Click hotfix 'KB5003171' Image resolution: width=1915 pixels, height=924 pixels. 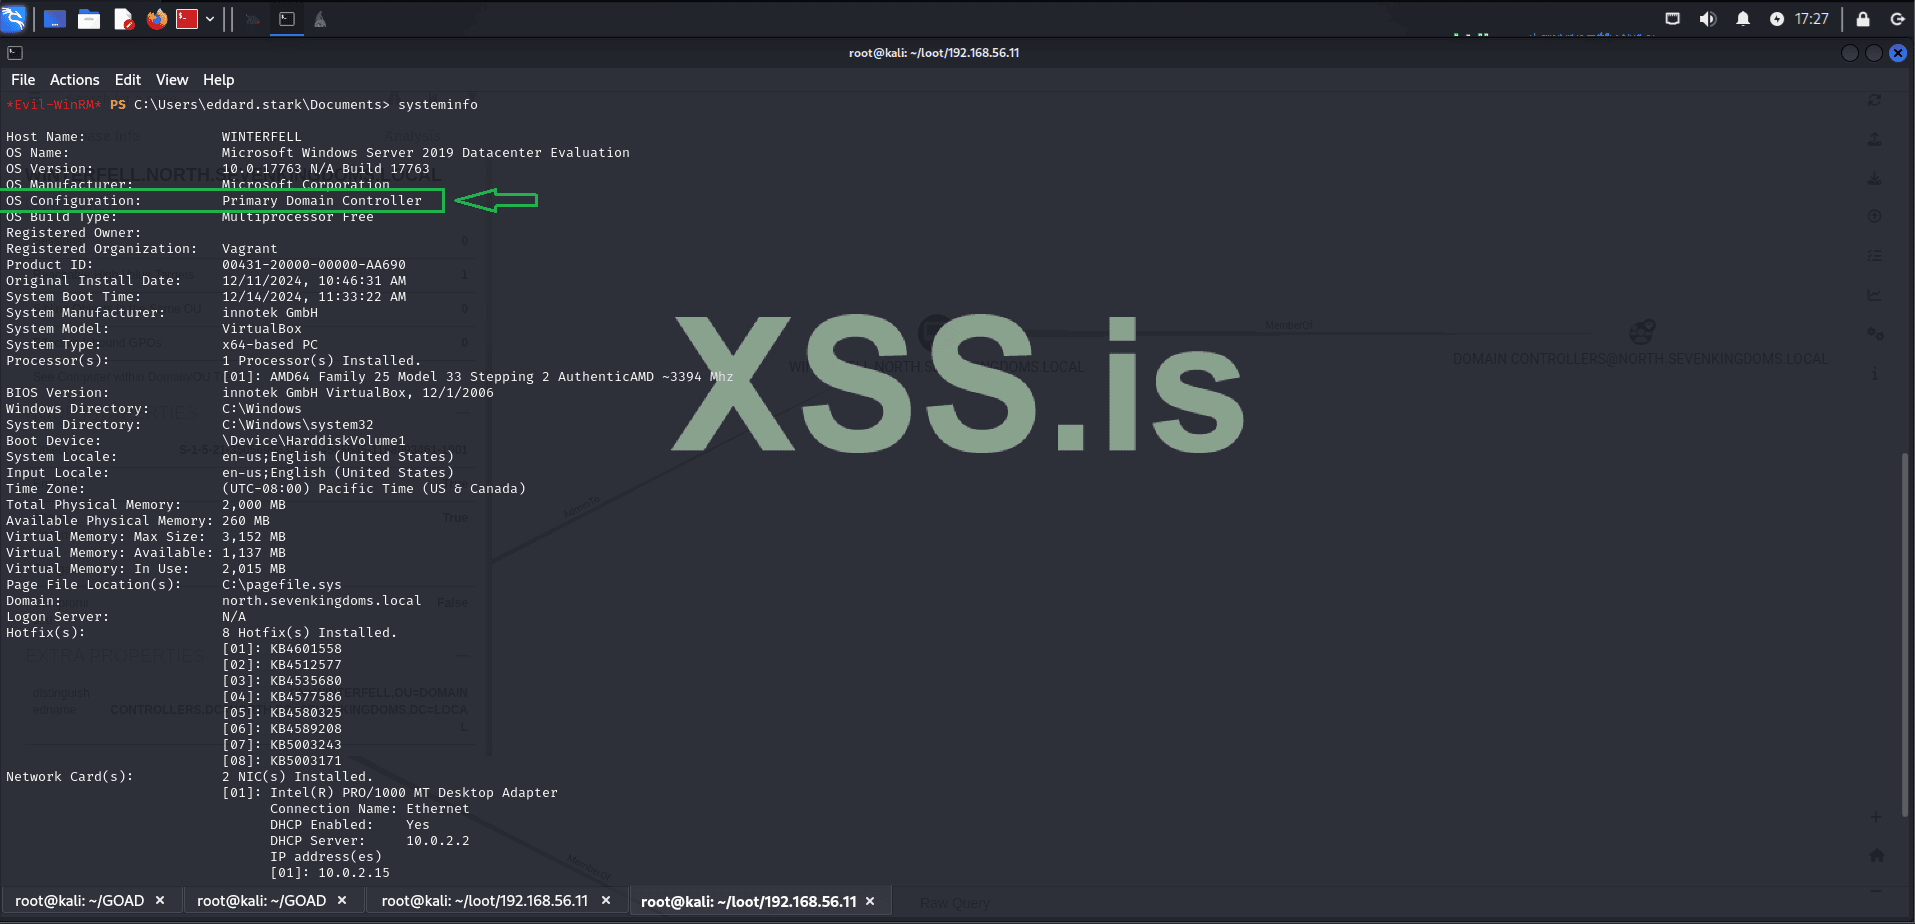[306, 761]
